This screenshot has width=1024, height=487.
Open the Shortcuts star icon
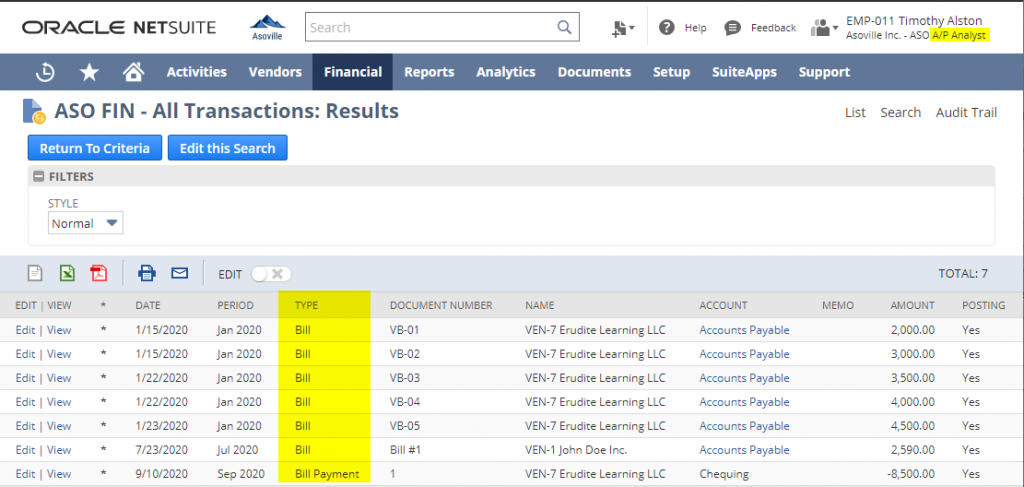(x=89, y=72)
